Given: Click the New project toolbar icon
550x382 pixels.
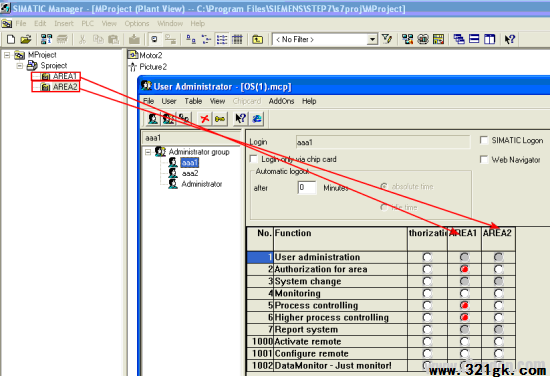Looking at the screenshot, I should [11, 39].
